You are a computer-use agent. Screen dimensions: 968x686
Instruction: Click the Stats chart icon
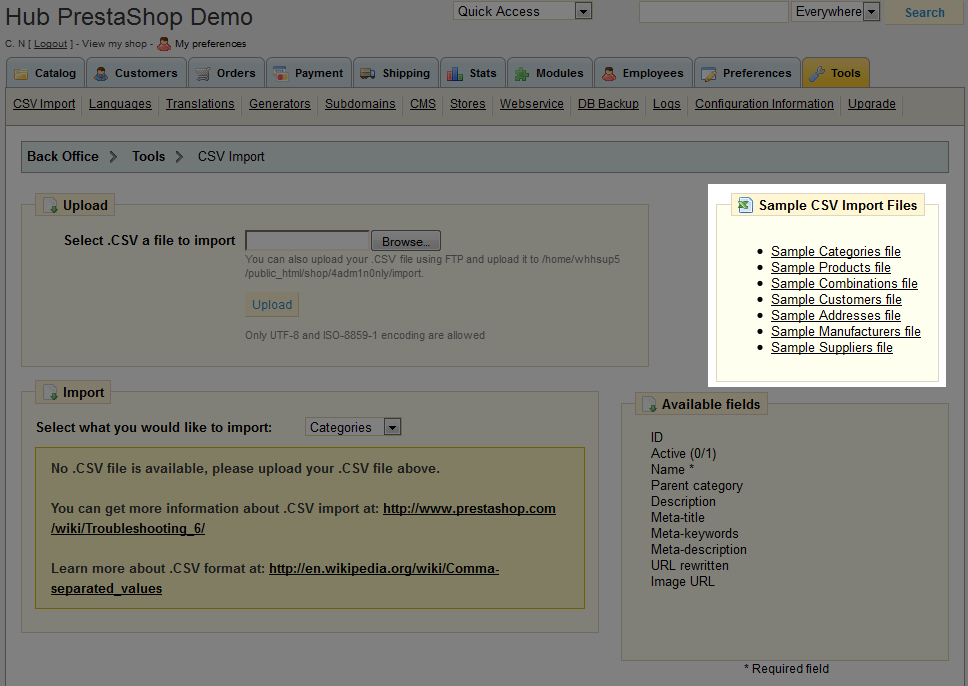[455, 74]
